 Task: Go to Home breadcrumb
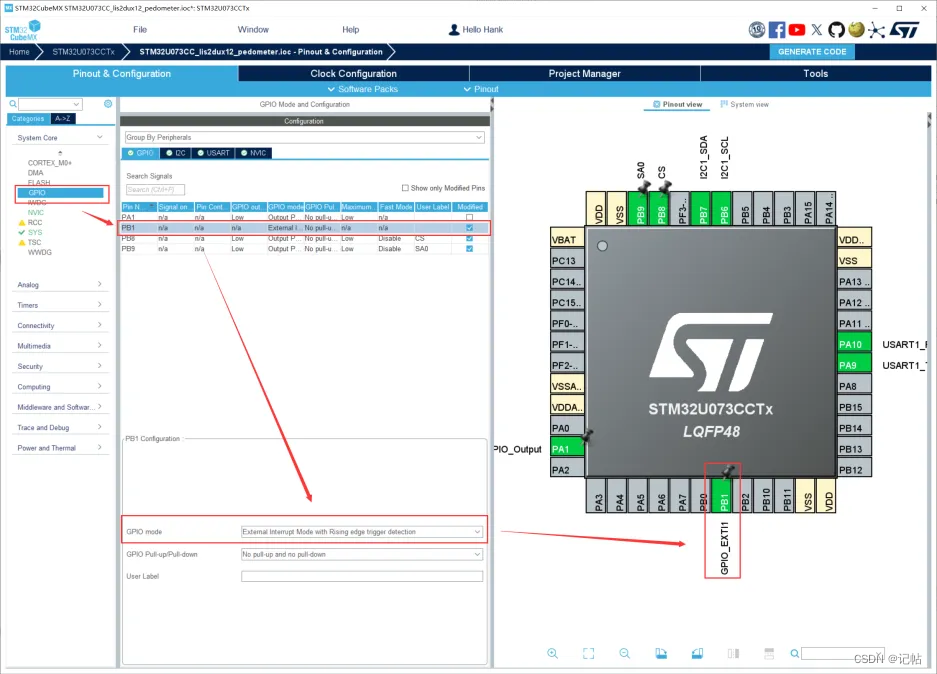tap(19, 52)
